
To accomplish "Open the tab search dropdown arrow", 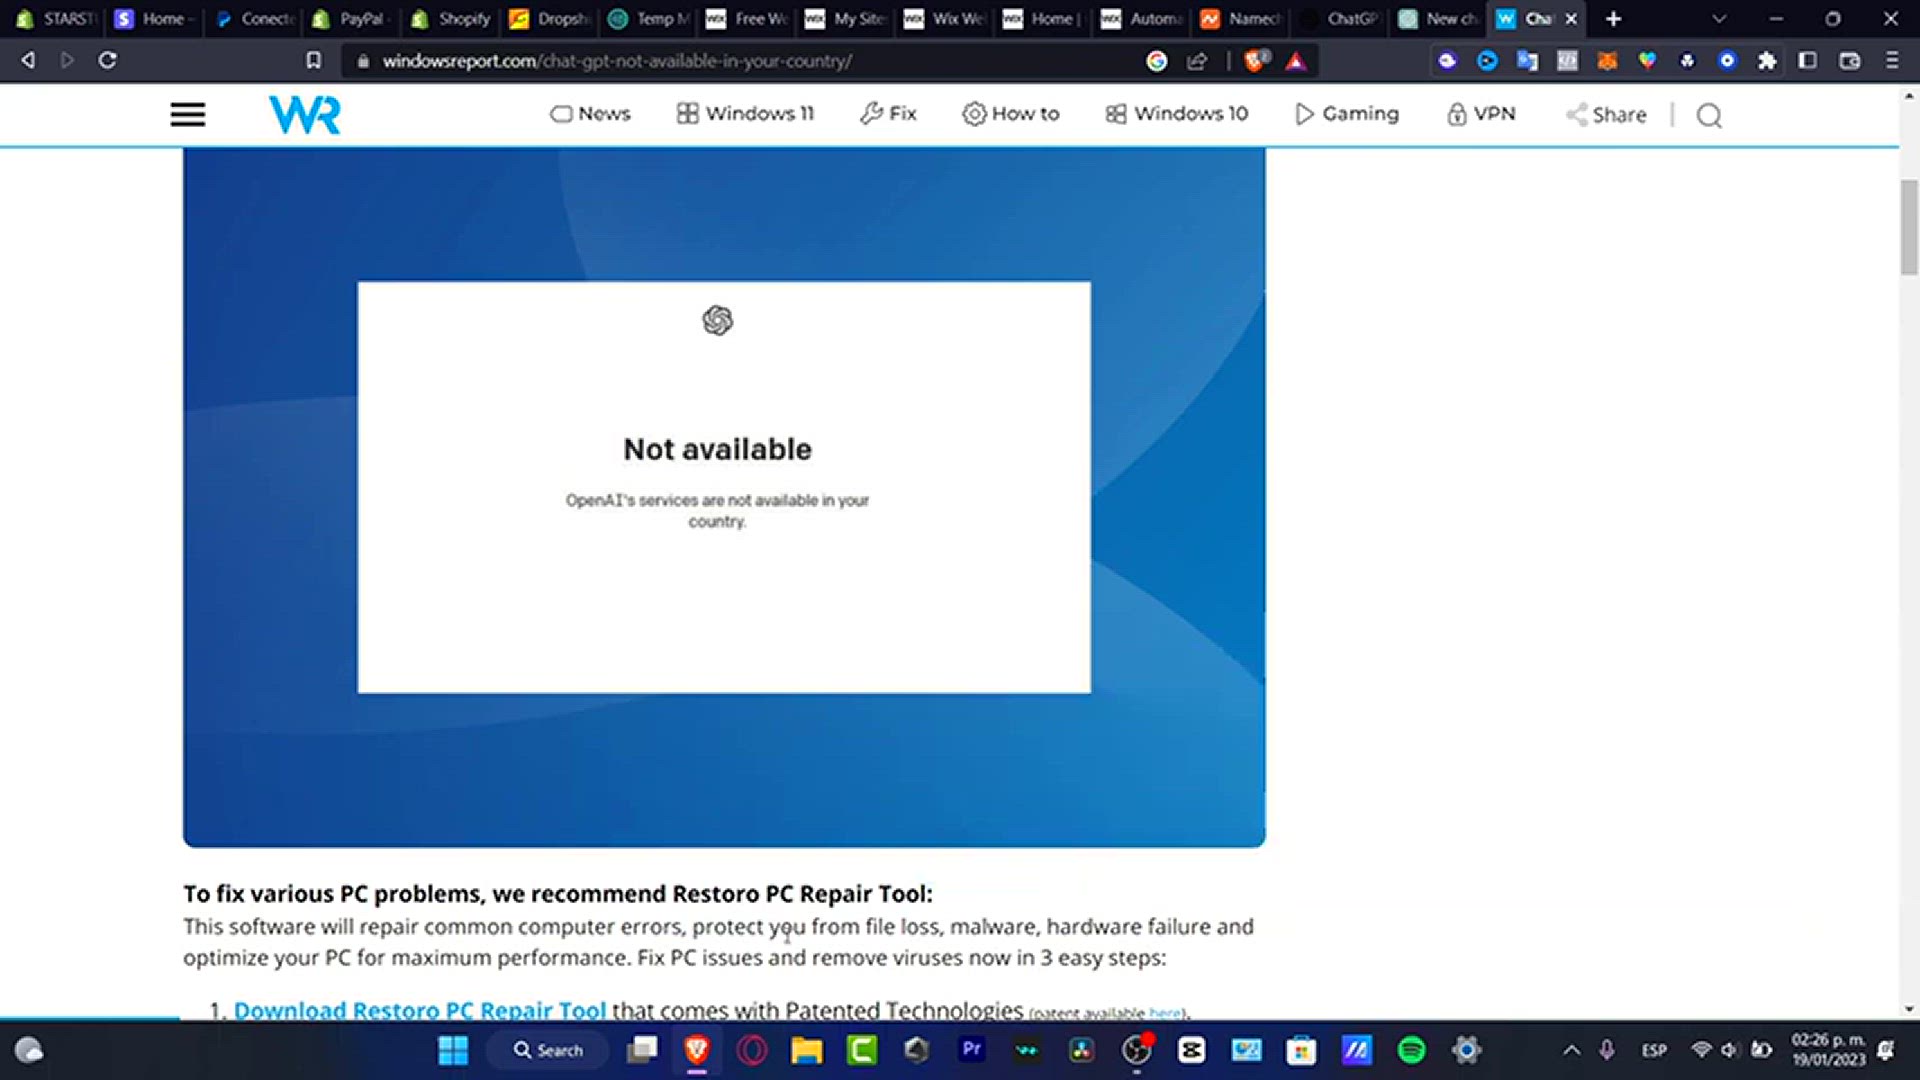I will (1719, 18).
